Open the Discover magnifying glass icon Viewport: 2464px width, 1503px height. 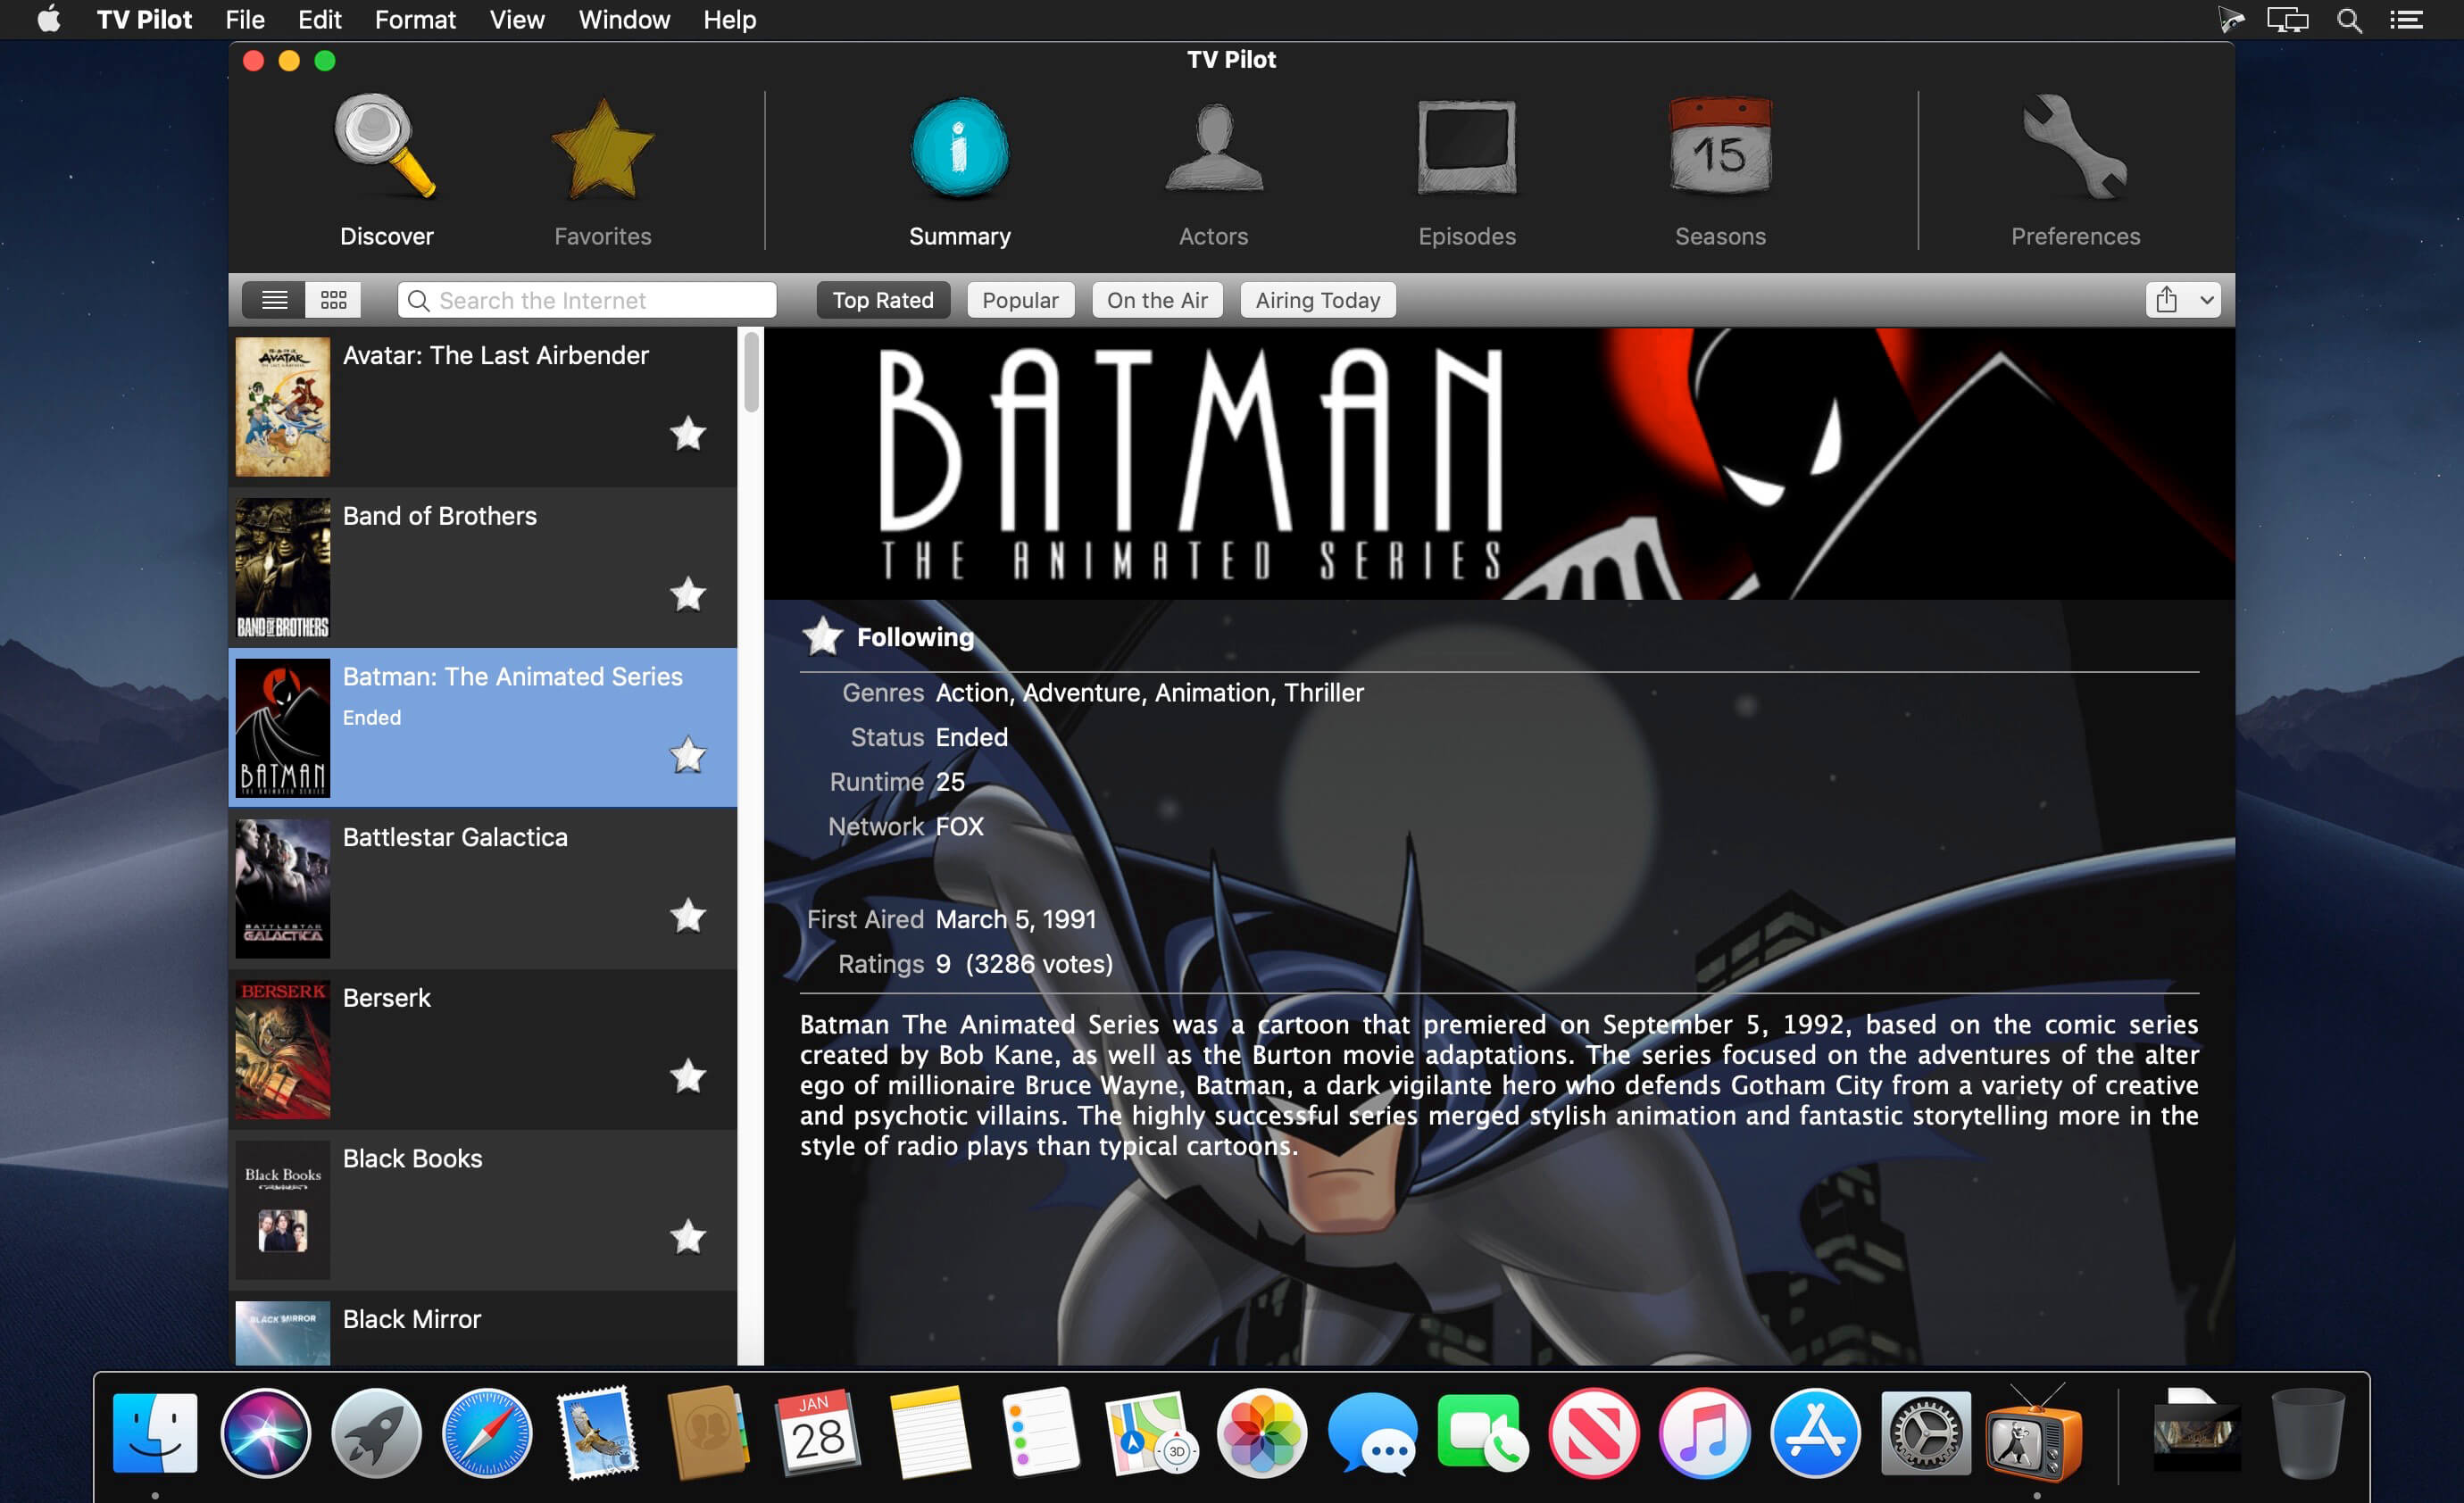[386, 148]
